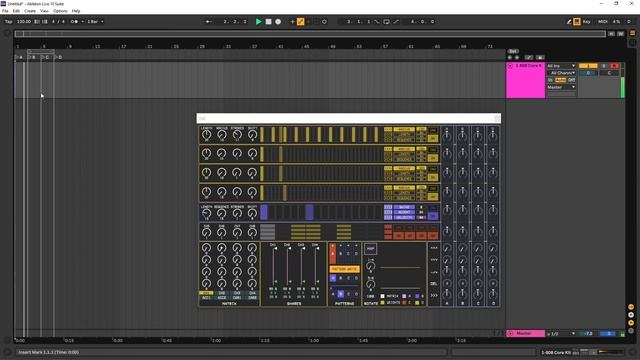The image size is (640, 360).
Task: Toggle the metronome in the control bar
Action: [74, 22]
